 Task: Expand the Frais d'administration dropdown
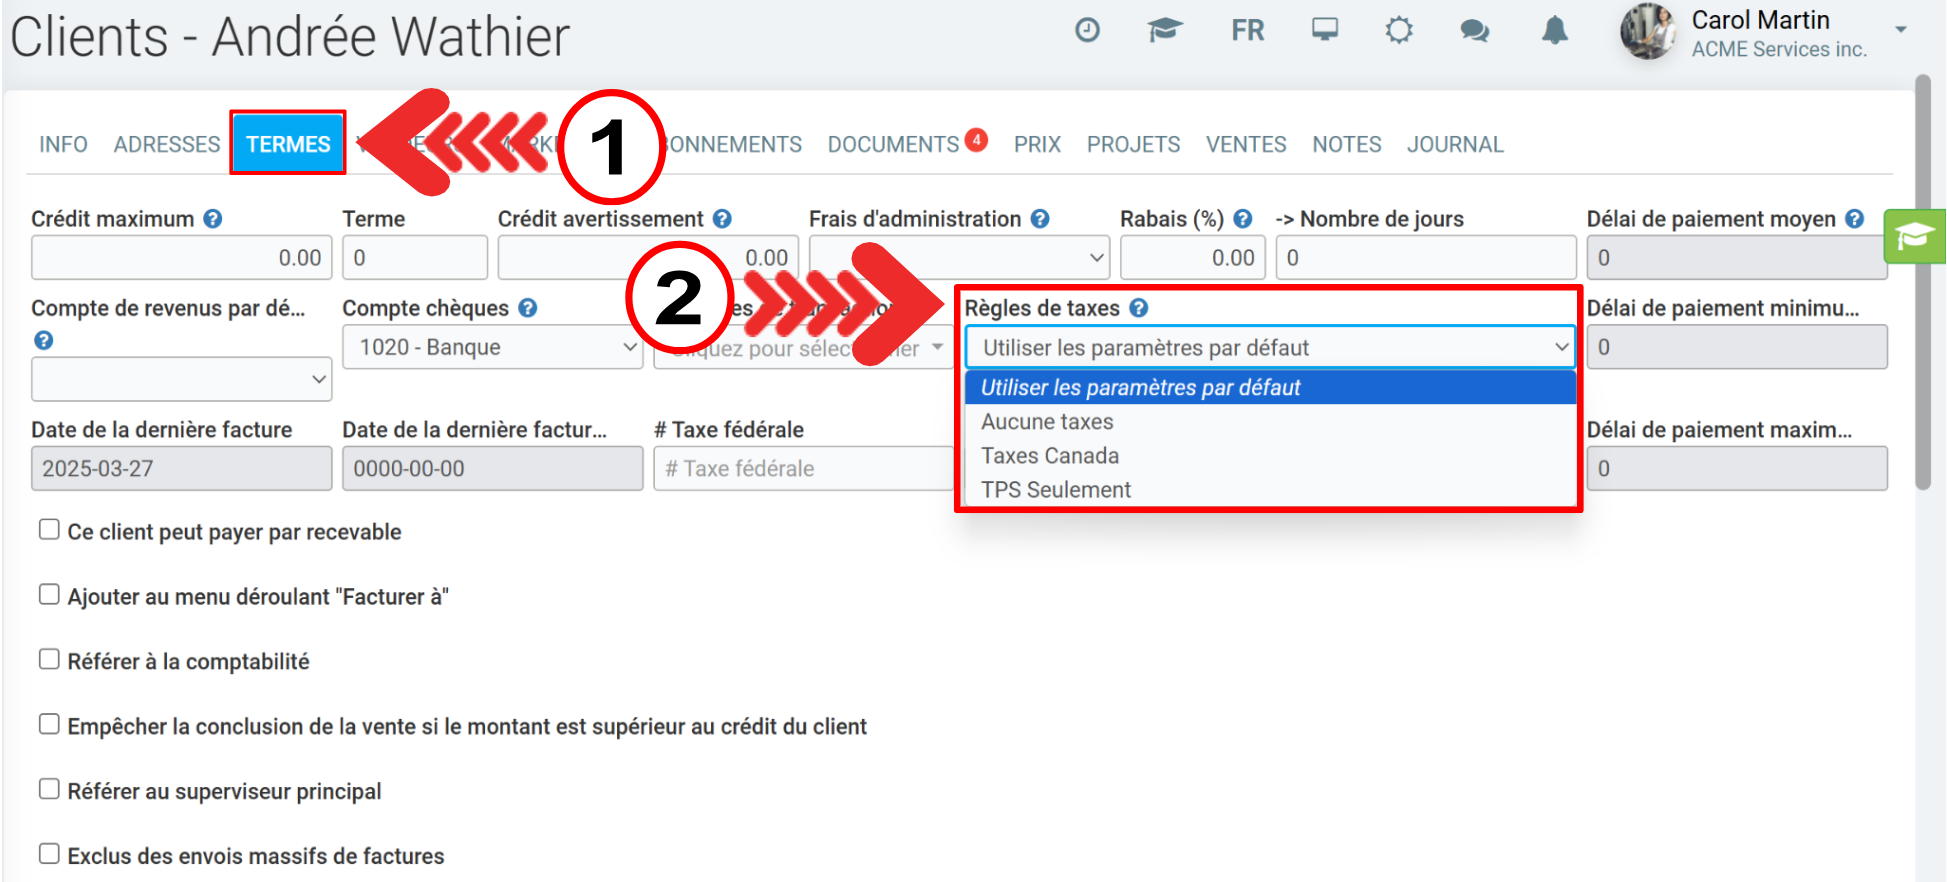pyautogui.click(x=958, y=258)
